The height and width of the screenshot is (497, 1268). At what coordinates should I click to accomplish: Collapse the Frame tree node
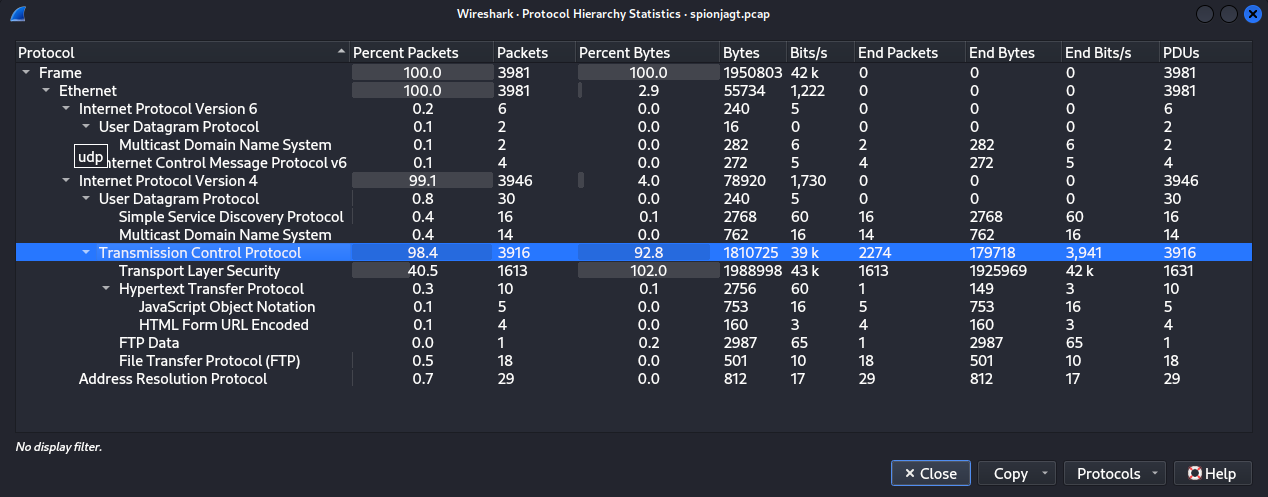coord(25,73)
